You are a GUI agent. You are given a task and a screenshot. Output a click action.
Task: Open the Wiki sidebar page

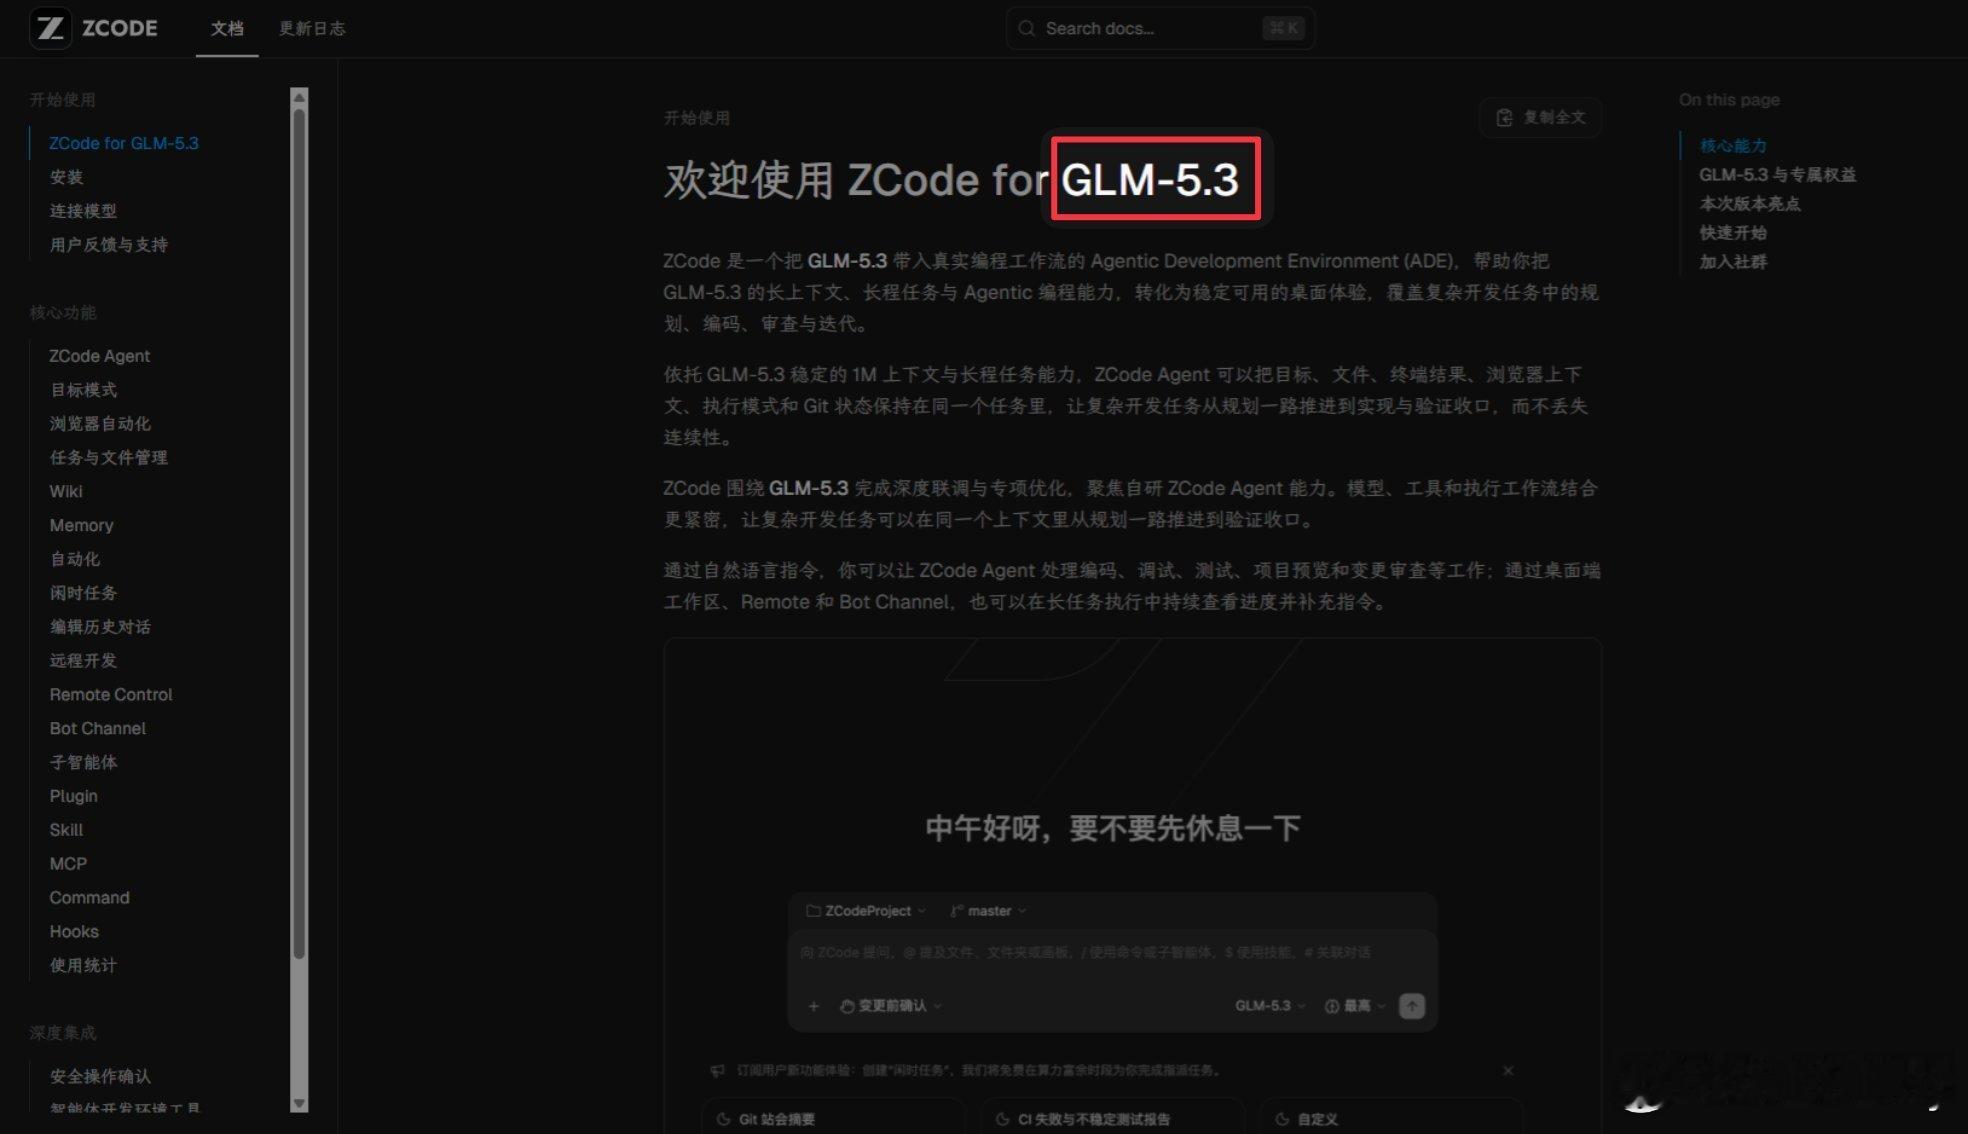pyautogui.click(x=66, y=491)
